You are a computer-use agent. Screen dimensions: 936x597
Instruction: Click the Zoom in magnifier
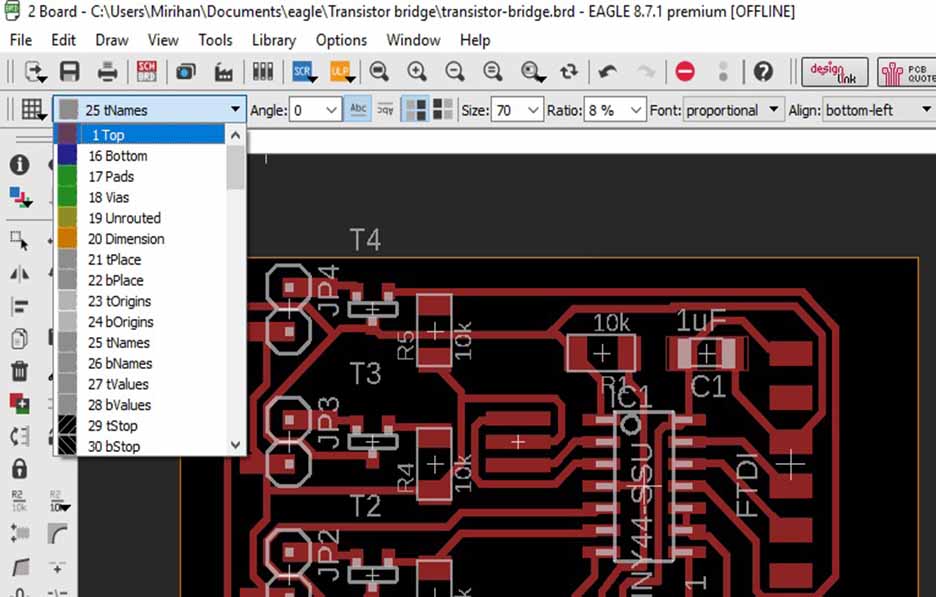tap(417, 72)
